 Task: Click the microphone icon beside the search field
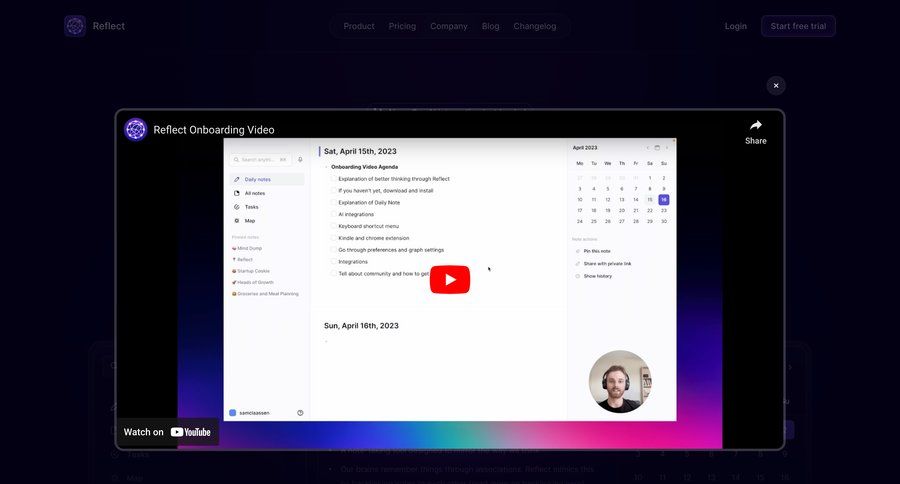300,159
